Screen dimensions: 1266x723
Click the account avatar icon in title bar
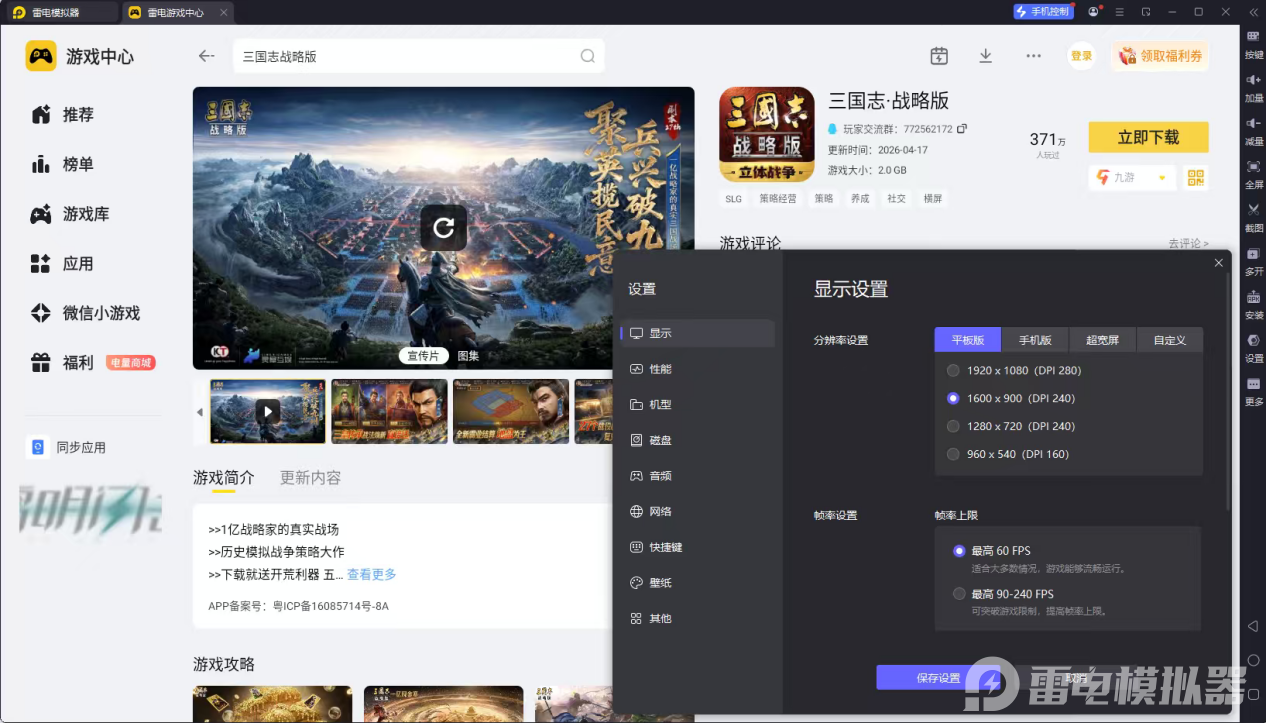1094,12
